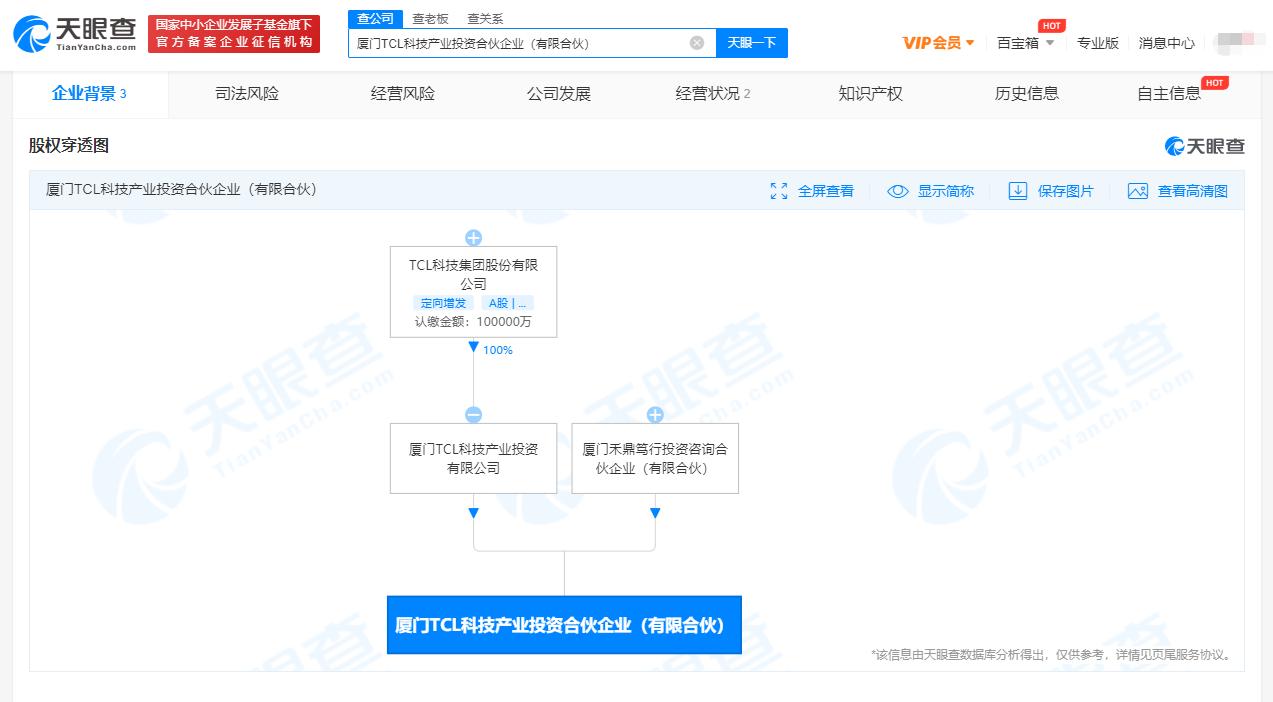1273x702 pixels.
Task: Switch to 知识产权 tab
Action: tap(870, 94)
